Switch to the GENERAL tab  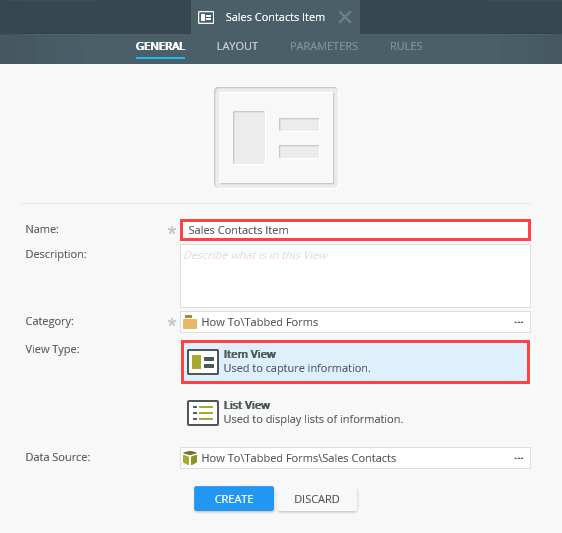[x=160, y=46]
